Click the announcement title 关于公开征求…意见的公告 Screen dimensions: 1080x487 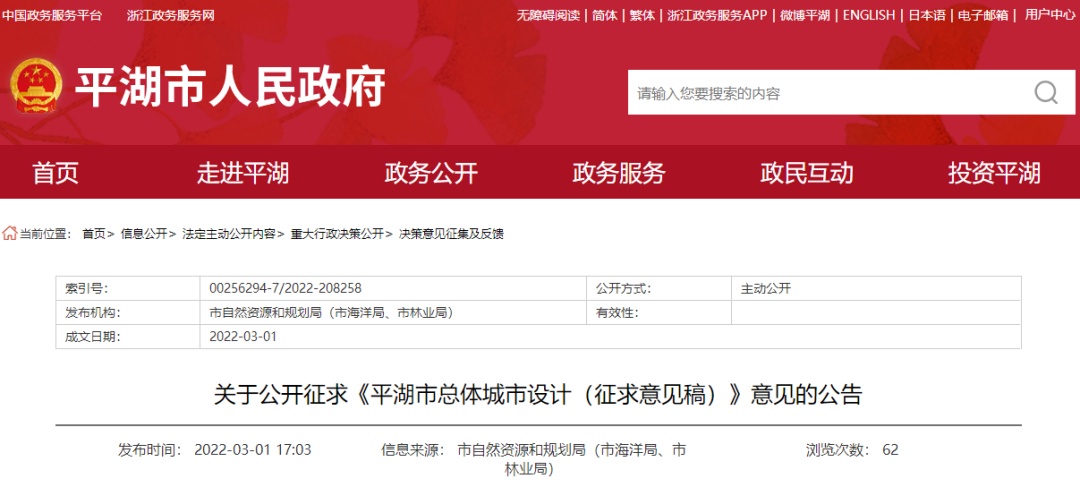538,395
